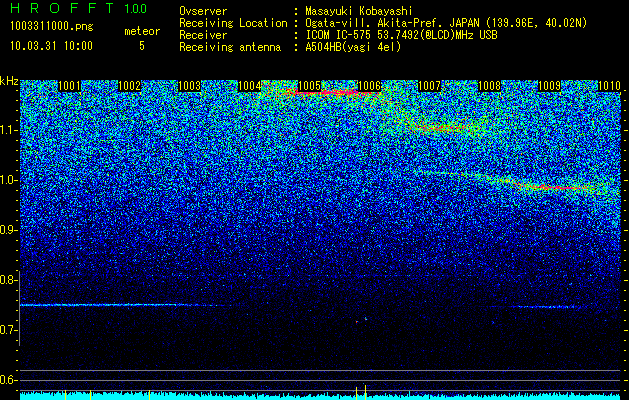This screenshot has width=629, height=400.
Task: Click the file name 1003311000.png
Action: click(52, 26)
